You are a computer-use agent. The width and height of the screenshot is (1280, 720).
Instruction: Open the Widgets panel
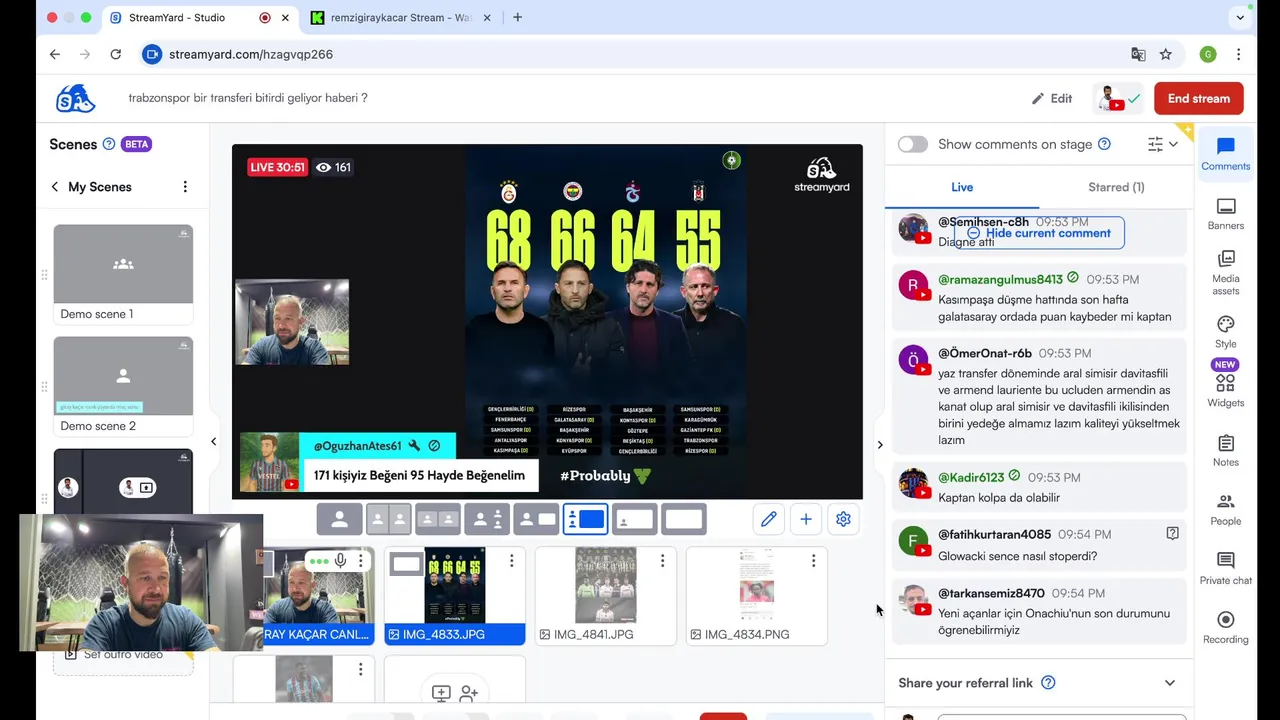click(x=1226, y=391)
